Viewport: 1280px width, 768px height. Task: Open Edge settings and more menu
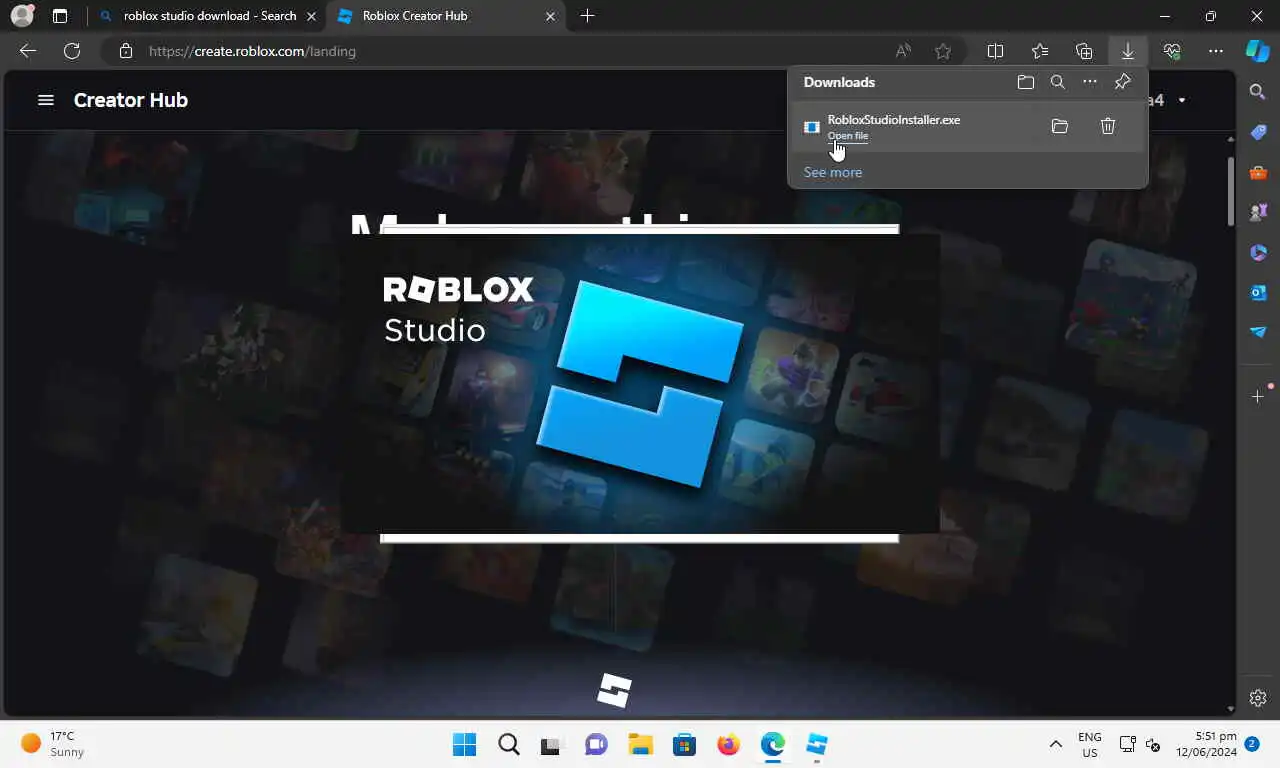pos(1216,51)
